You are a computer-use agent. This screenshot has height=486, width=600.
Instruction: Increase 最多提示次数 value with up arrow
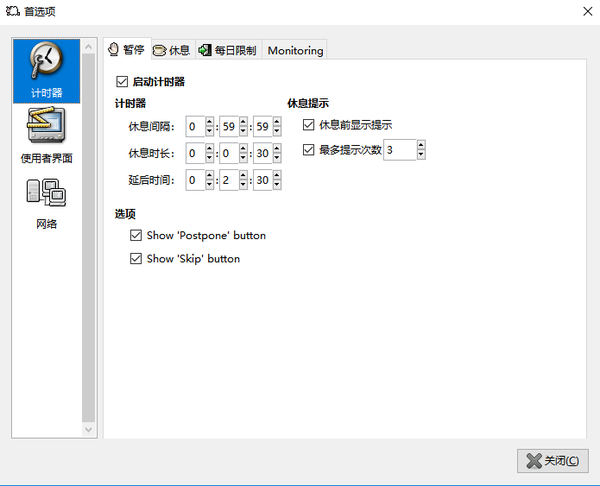(x=421, y=145)
